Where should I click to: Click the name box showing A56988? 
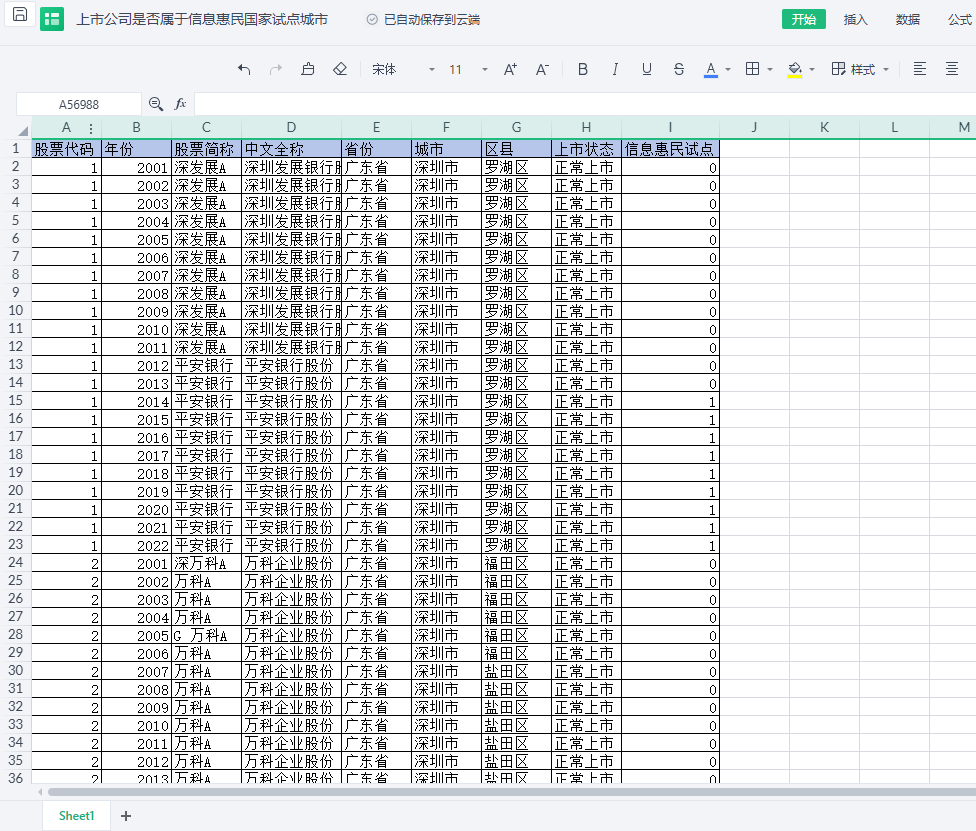(x=79, y=104)
